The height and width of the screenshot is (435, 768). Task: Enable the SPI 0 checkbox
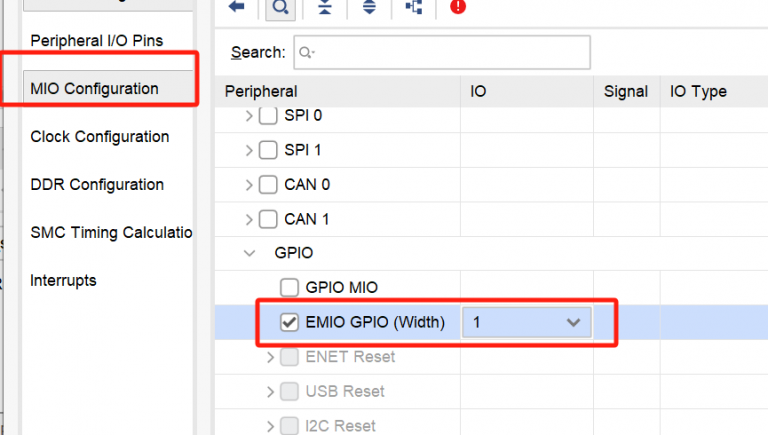268,116
